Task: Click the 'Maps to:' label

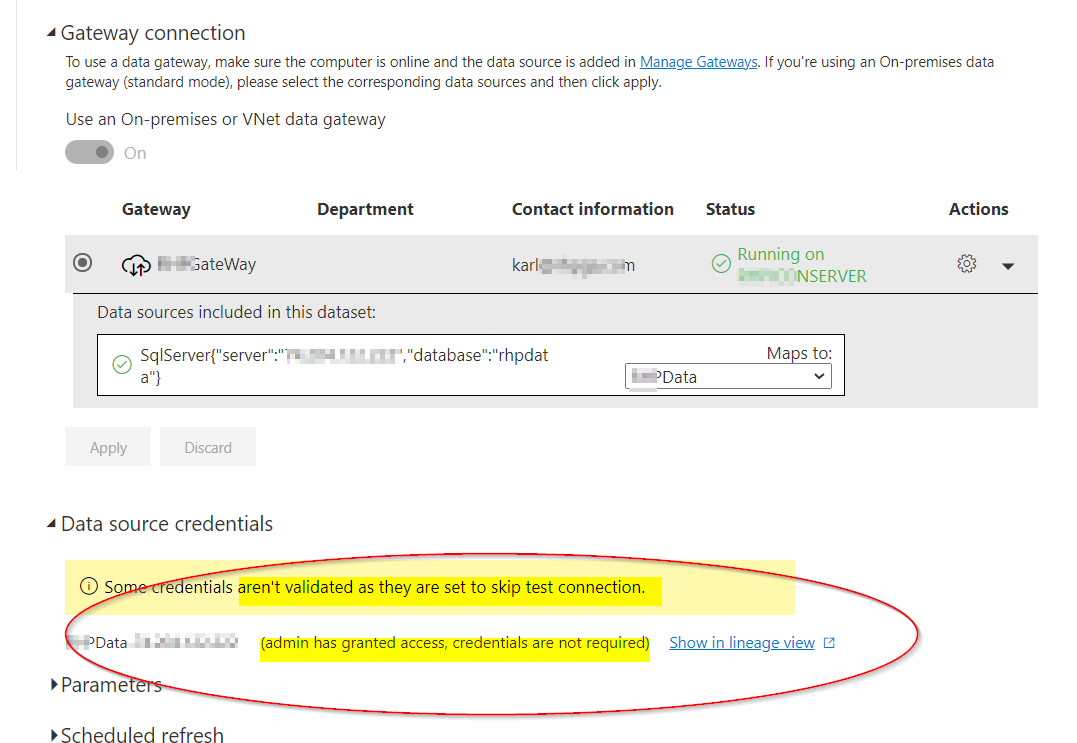Action: 800,354
